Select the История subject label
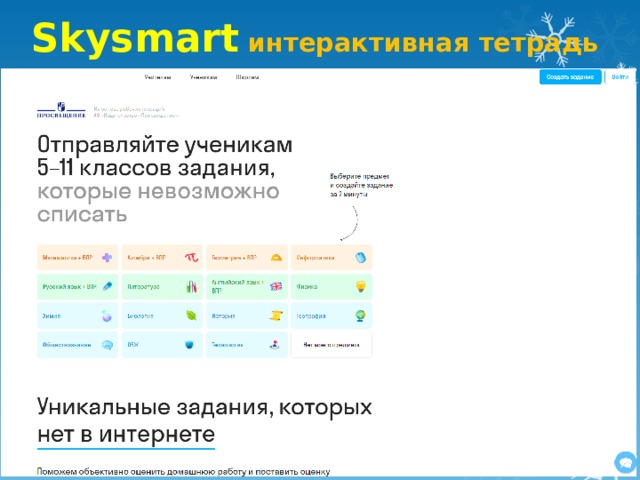The height and width of the screenshot is (480, 640). (x=223, y=316)
